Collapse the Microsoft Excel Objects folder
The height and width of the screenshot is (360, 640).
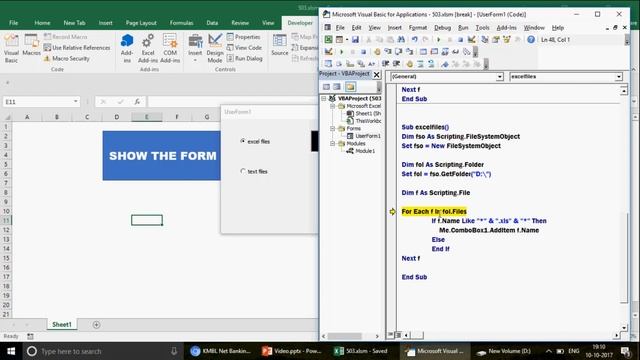click(x=332, y=106)
